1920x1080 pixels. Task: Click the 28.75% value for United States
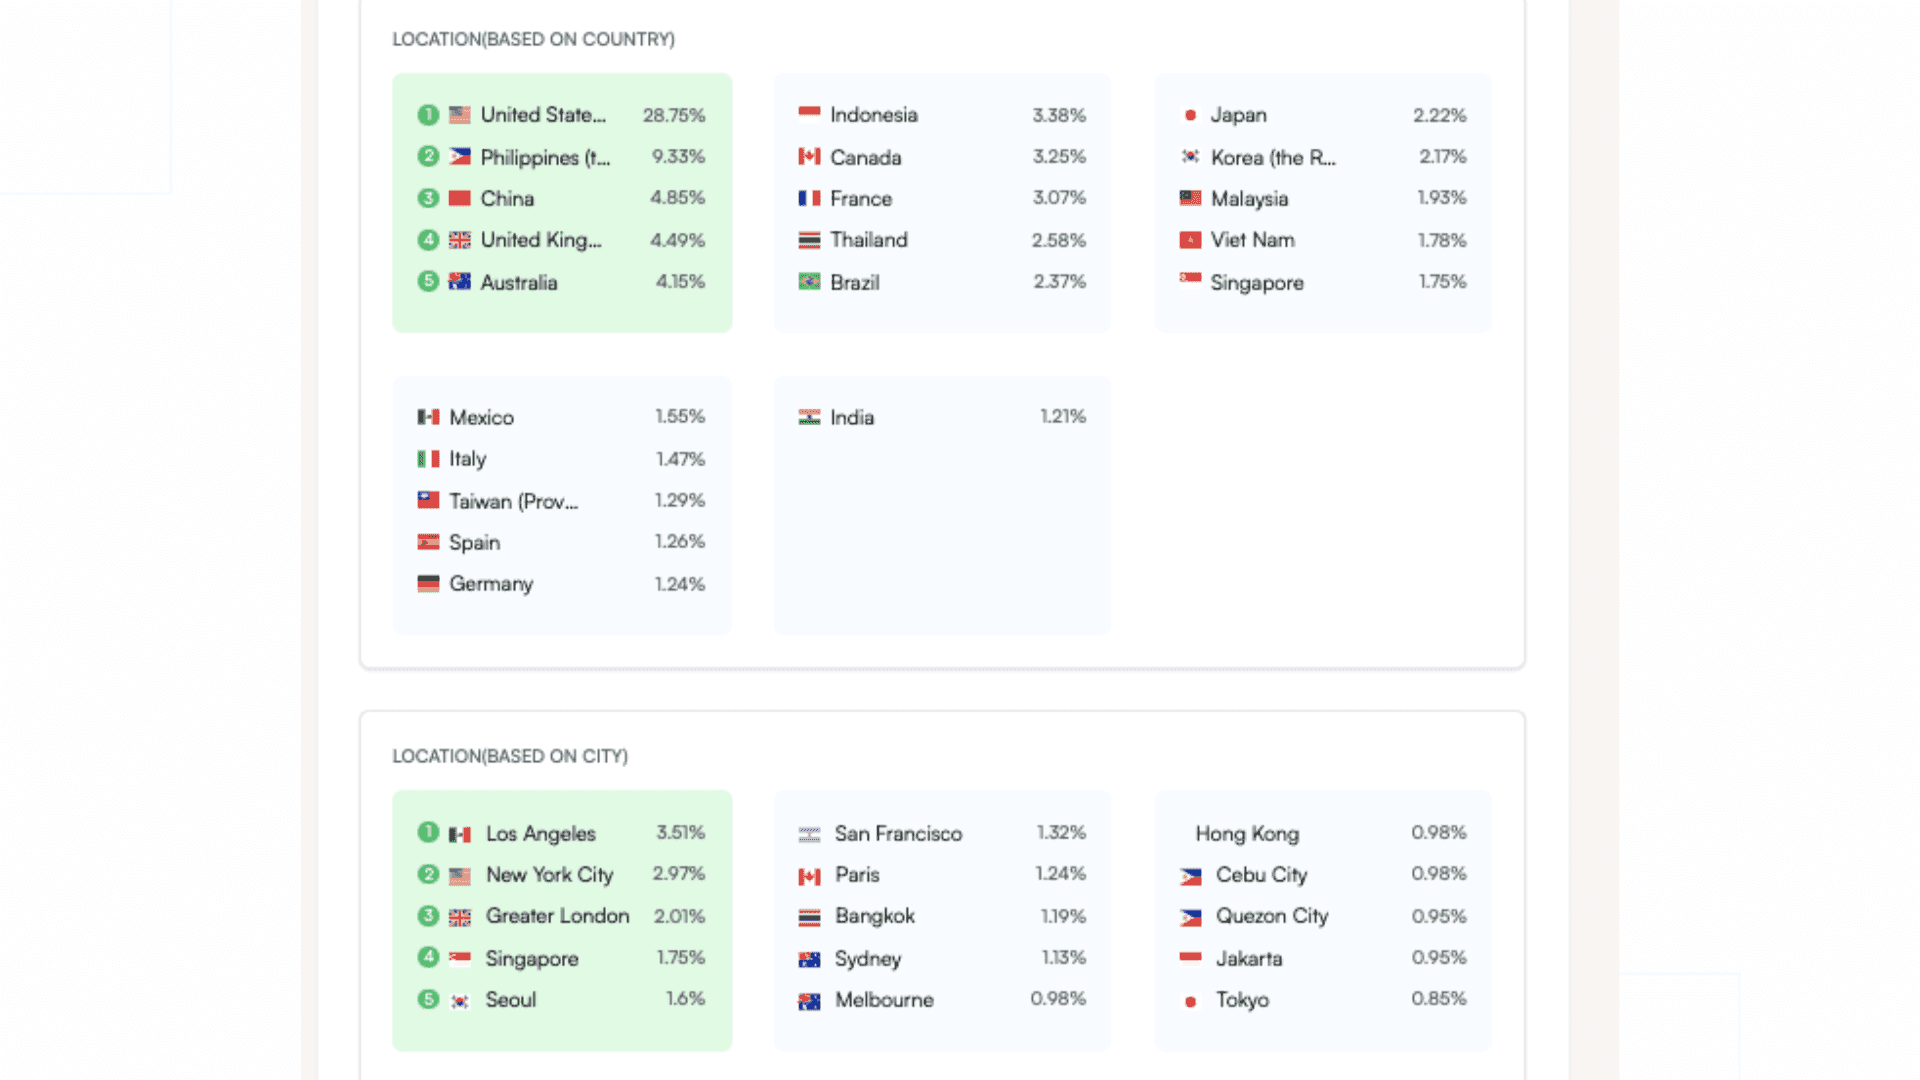point(674,115)
